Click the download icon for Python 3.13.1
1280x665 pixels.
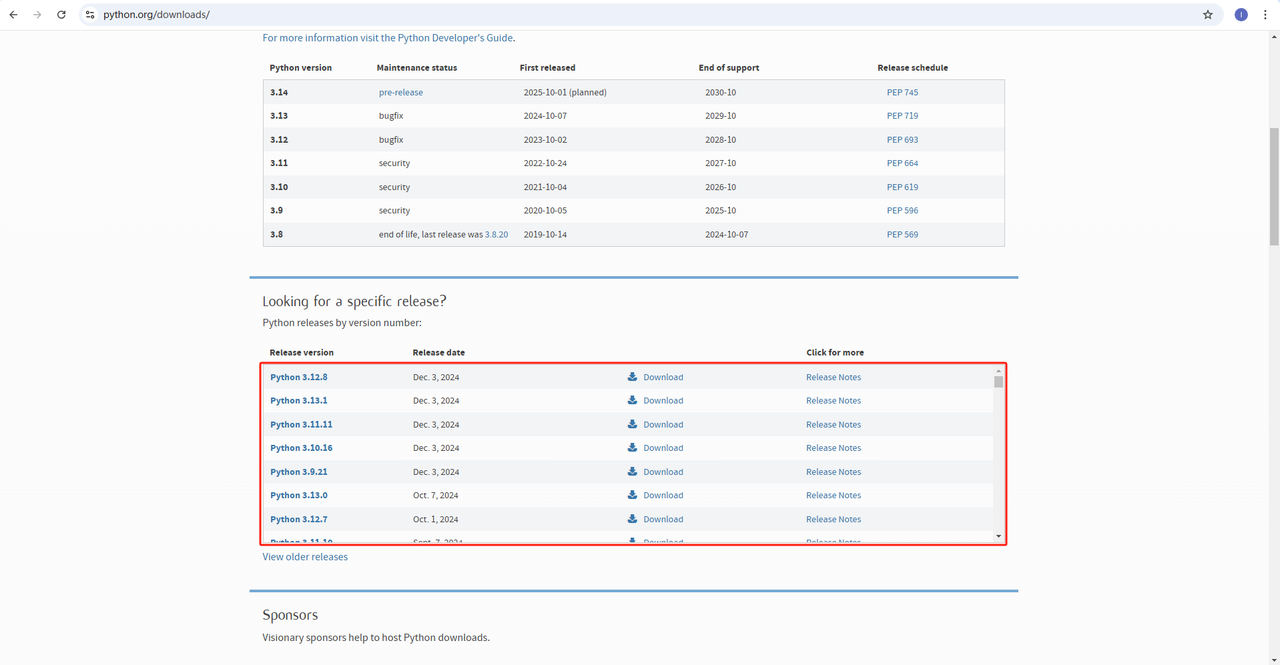point(632,400)
